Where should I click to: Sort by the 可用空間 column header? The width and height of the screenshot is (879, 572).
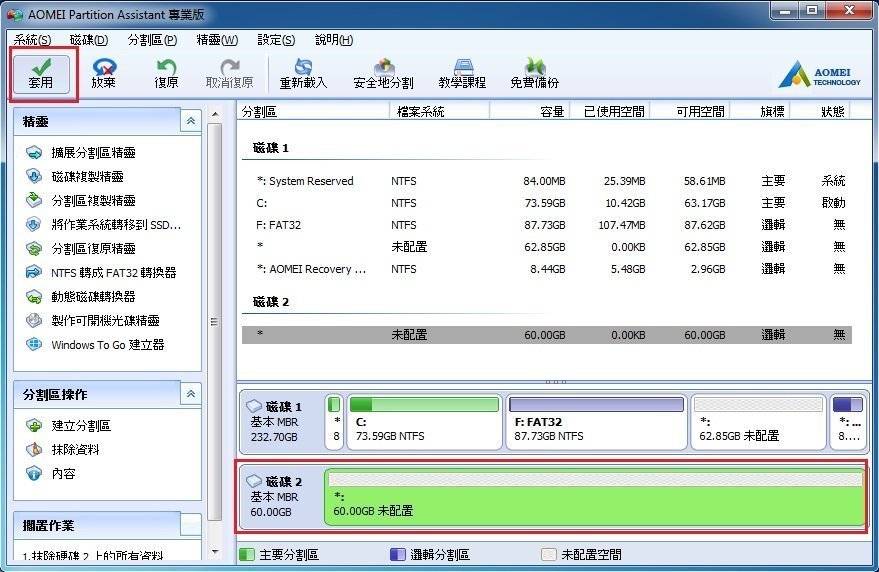point(690,112)
